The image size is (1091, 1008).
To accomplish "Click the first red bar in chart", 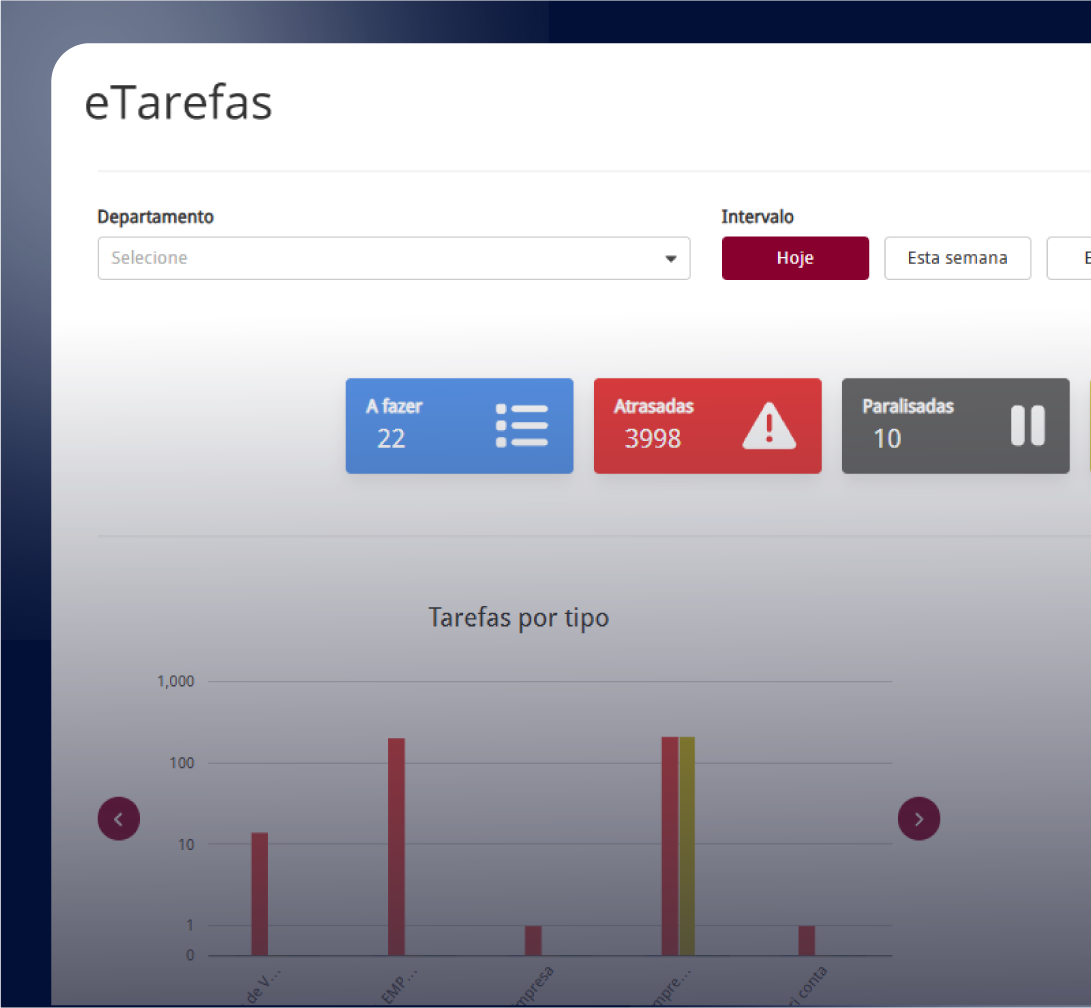I will (x=259, y=893).
